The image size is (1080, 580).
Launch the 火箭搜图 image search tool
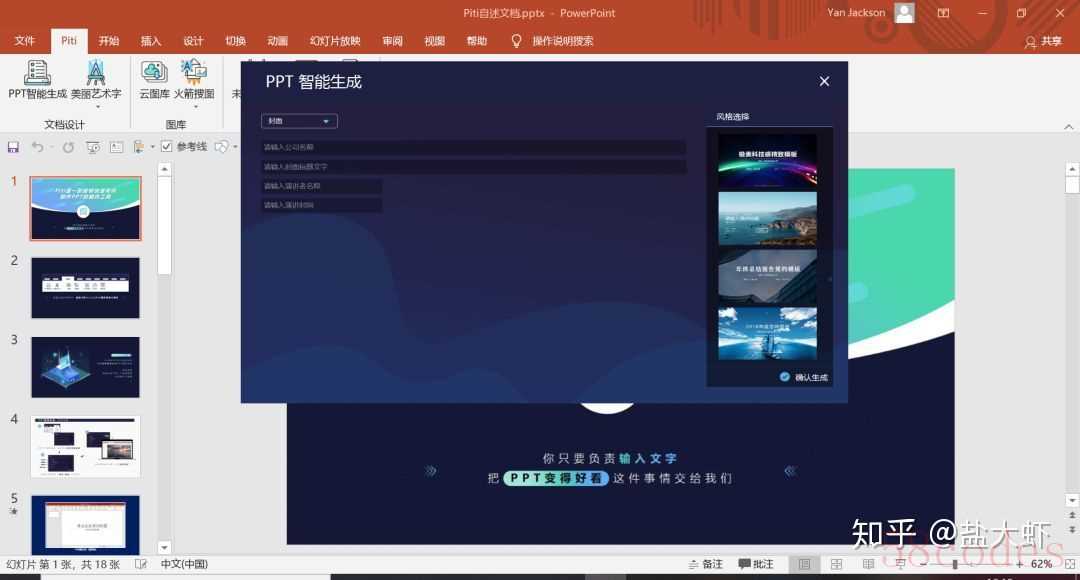click(x=194, y=80)
